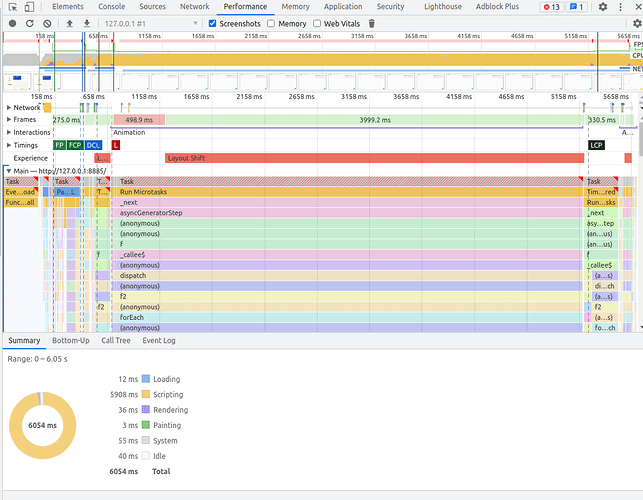Enable the Web Vitals checkbox
Image resolution: width=643 pixels, height=500 pixels.
(317, 23)
